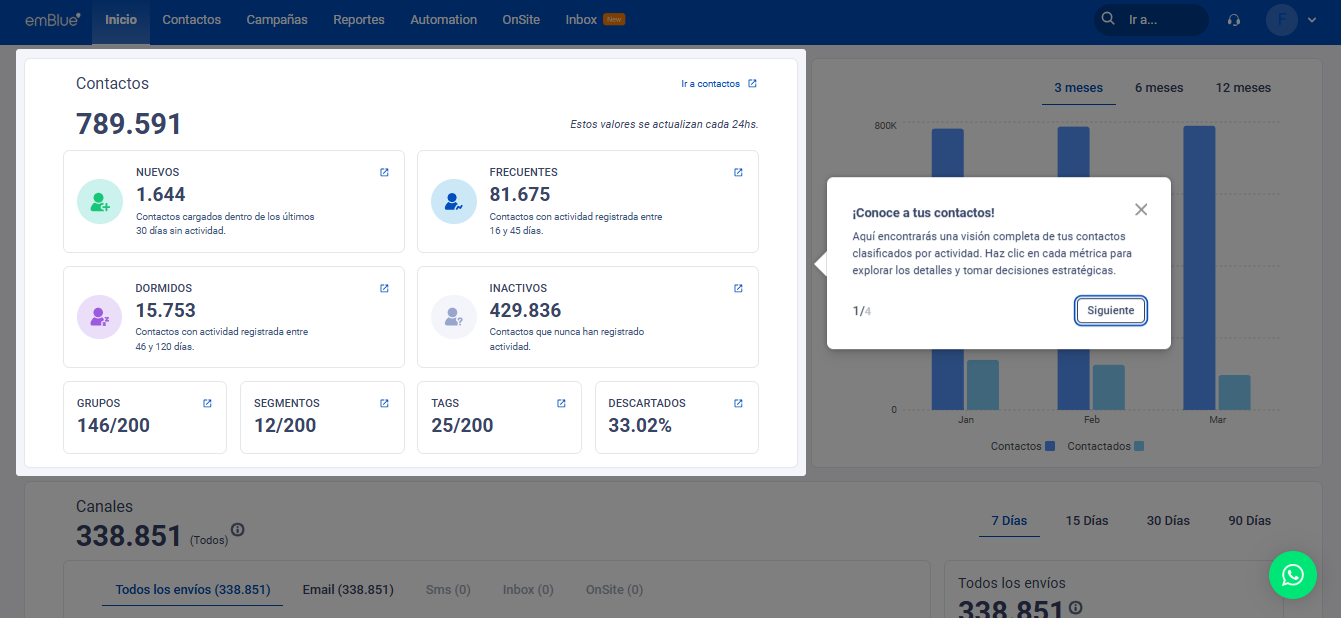Click the FRECUENTES value 81.675
The height and width of the screenshot is (618, 1341).
[520, 195]
